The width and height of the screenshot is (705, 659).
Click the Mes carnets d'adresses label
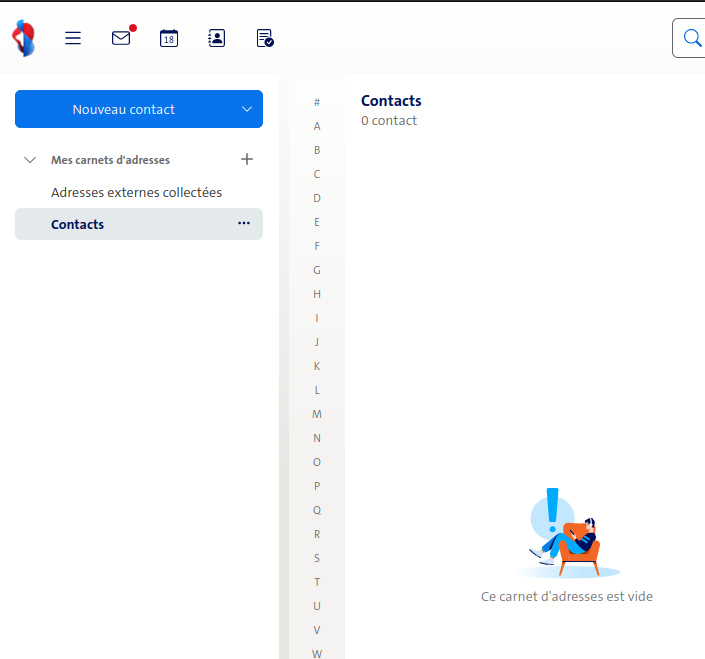click(x=110, y=160)
